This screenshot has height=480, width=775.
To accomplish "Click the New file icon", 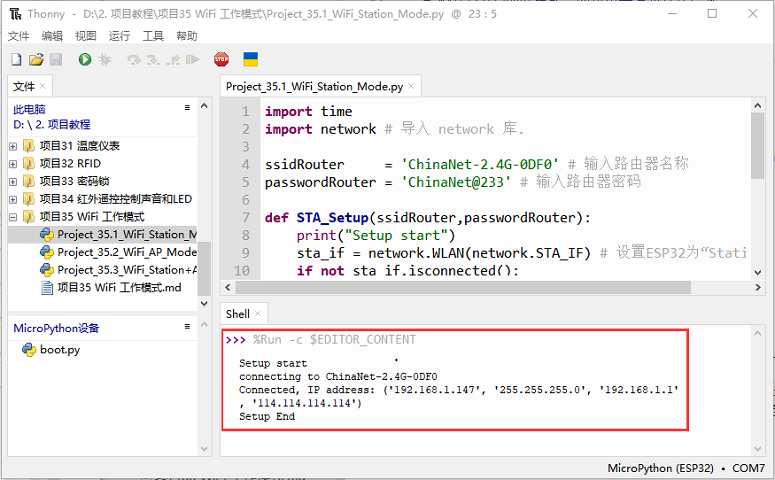I will [x=15, y=60].
